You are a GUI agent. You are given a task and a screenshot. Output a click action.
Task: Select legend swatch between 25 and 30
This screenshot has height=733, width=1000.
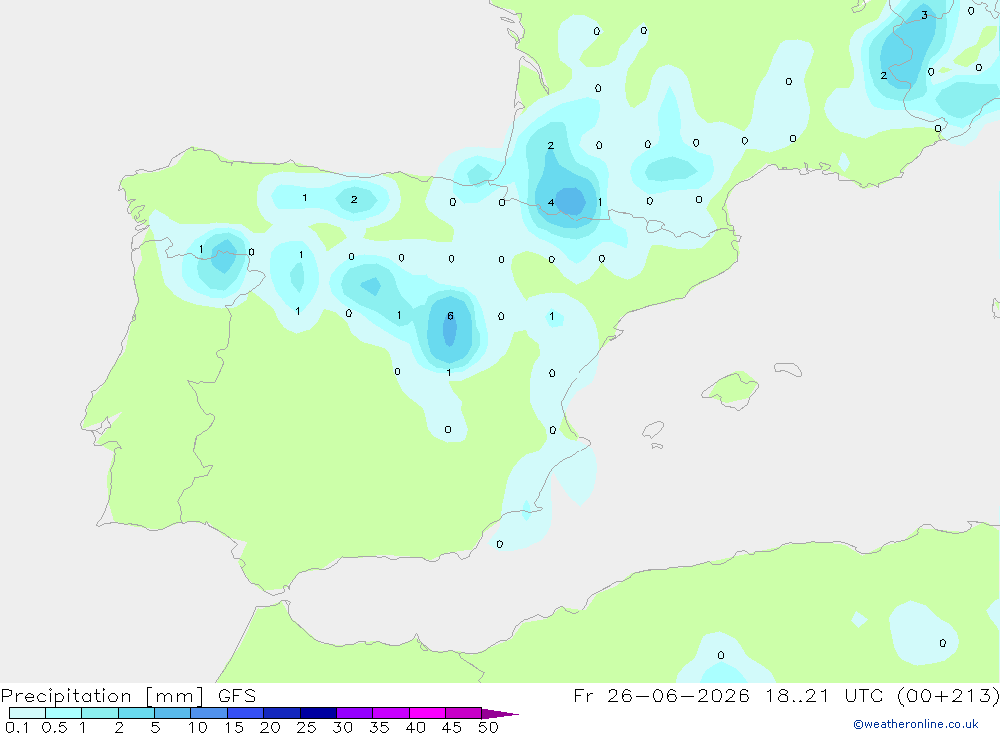pos(318,713)
